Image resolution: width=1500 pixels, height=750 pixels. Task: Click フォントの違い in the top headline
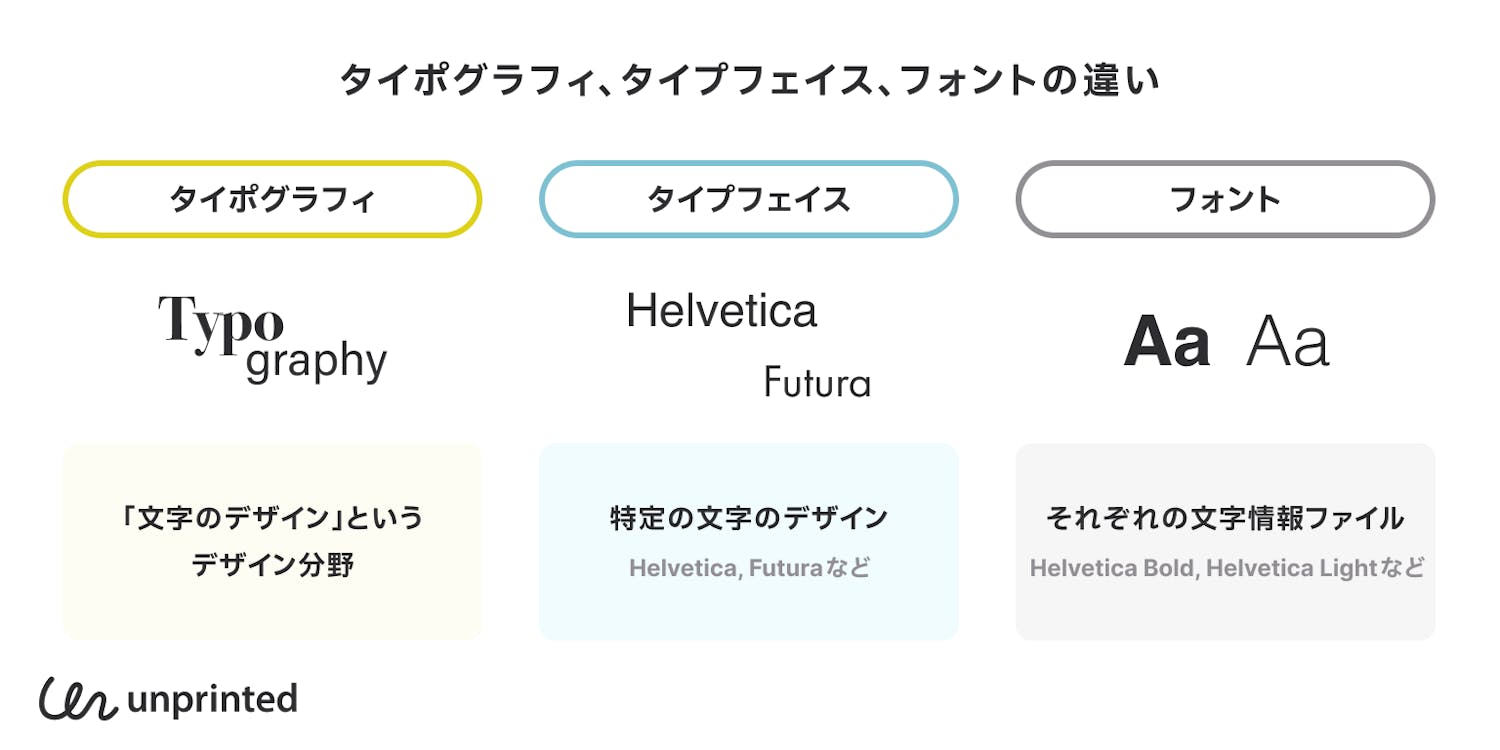click(x=1030, y=81)
